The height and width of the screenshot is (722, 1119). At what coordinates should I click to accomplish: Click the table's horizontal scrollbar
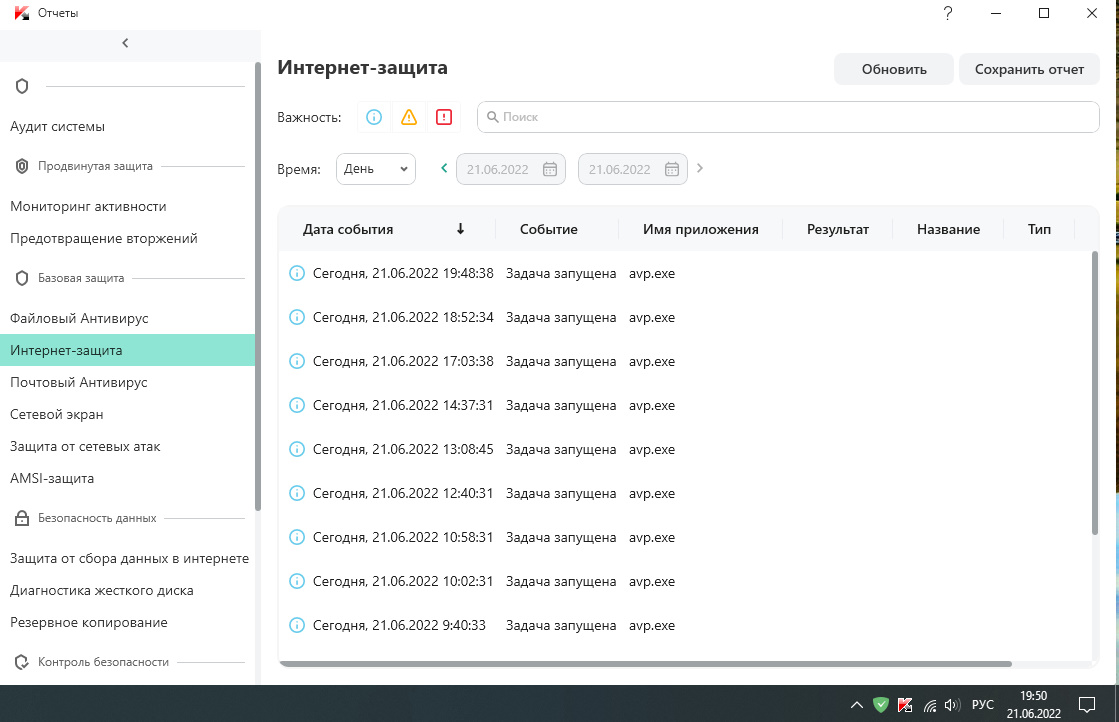tap(646, 663)
